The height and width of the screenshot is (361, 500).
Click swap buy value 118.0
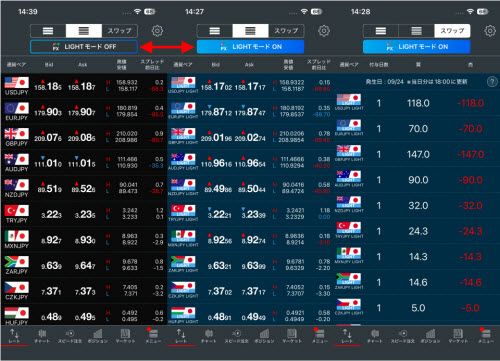[418, 103]
